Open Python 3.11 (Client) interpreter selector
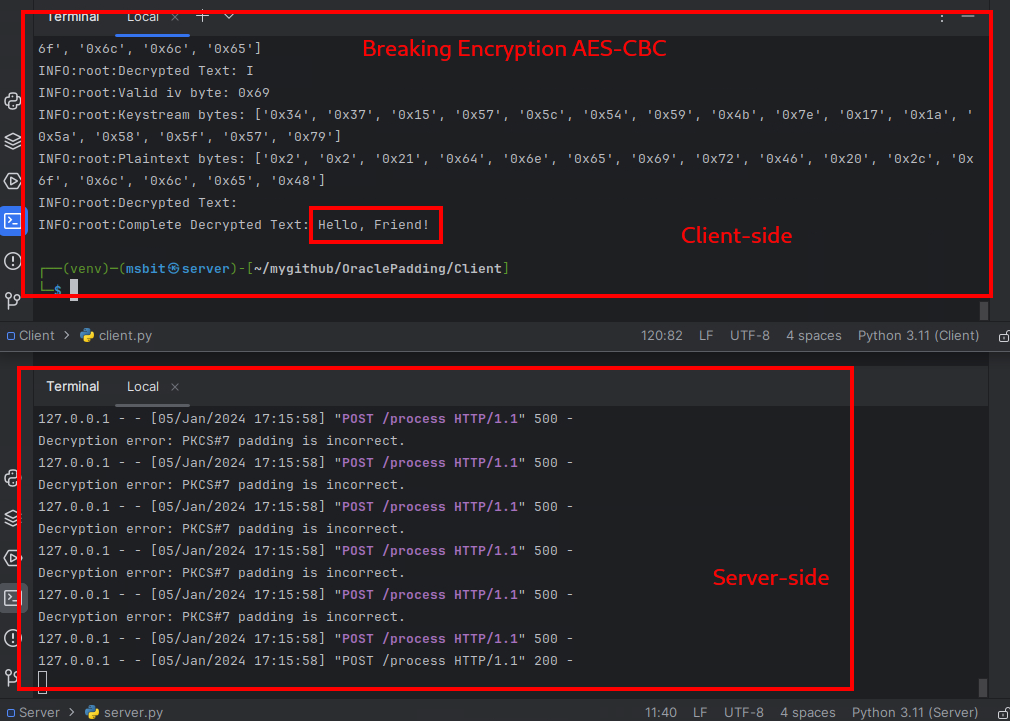Image resolution: width=1010 pixels, height=721 pixels. [918, 335]
